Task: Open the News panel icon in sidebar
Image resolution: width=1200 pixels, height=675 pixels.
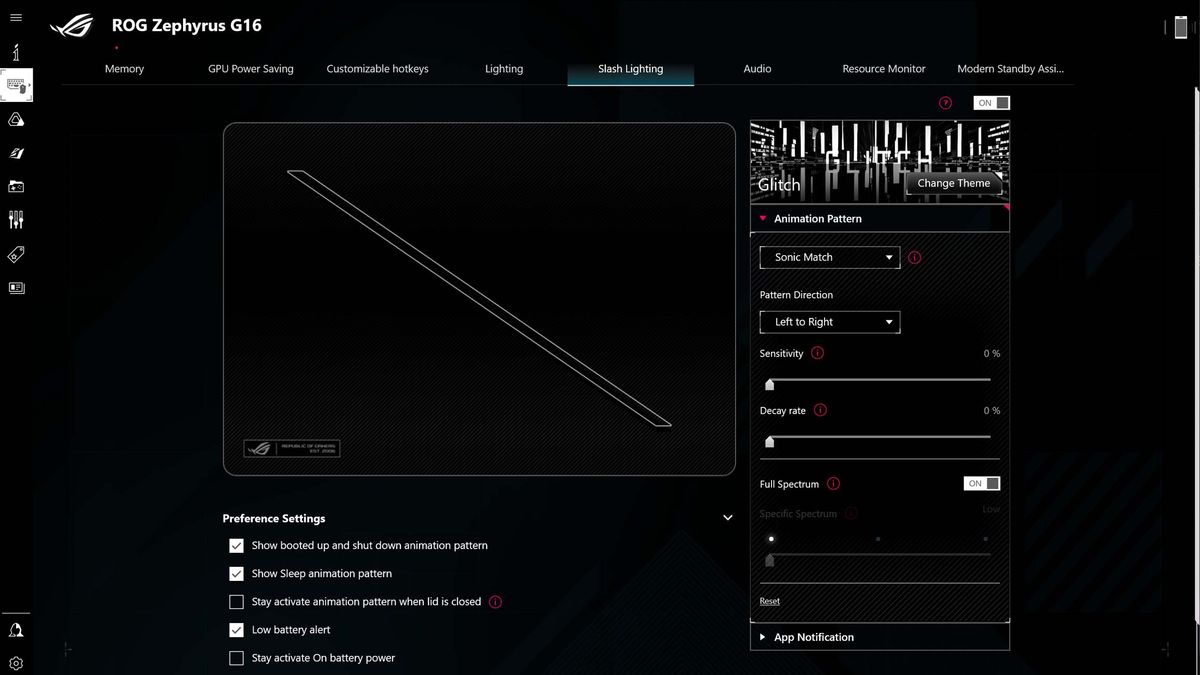Action: [16, 288]
